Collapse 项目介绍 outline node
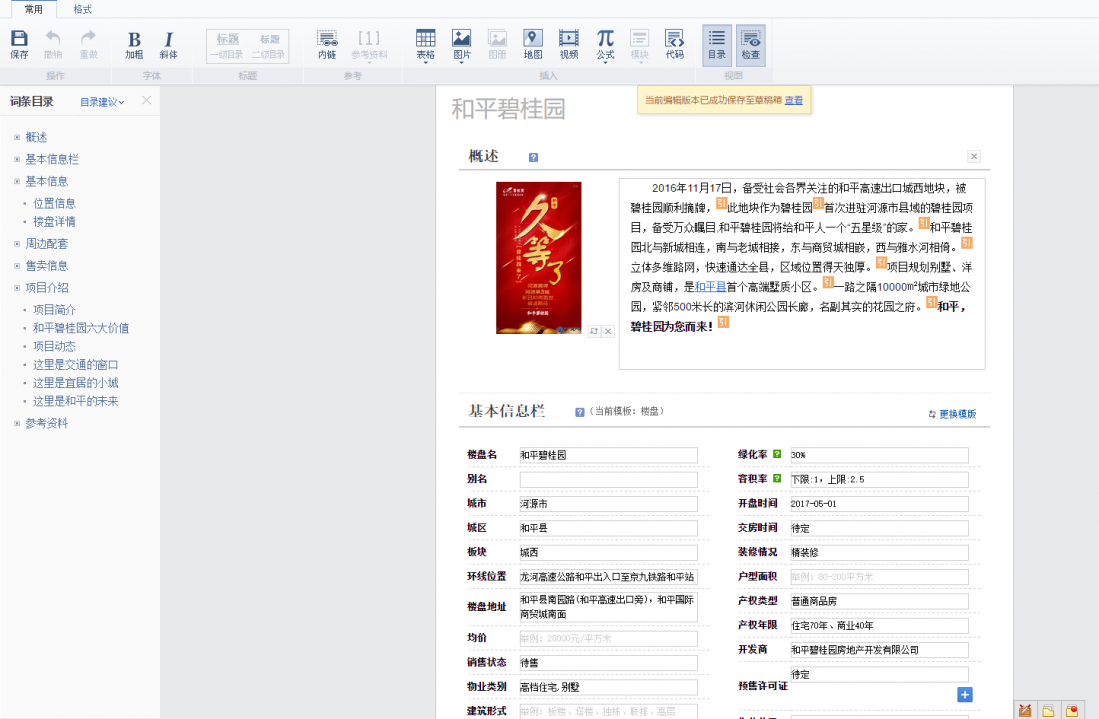 (x=17, y=287)
